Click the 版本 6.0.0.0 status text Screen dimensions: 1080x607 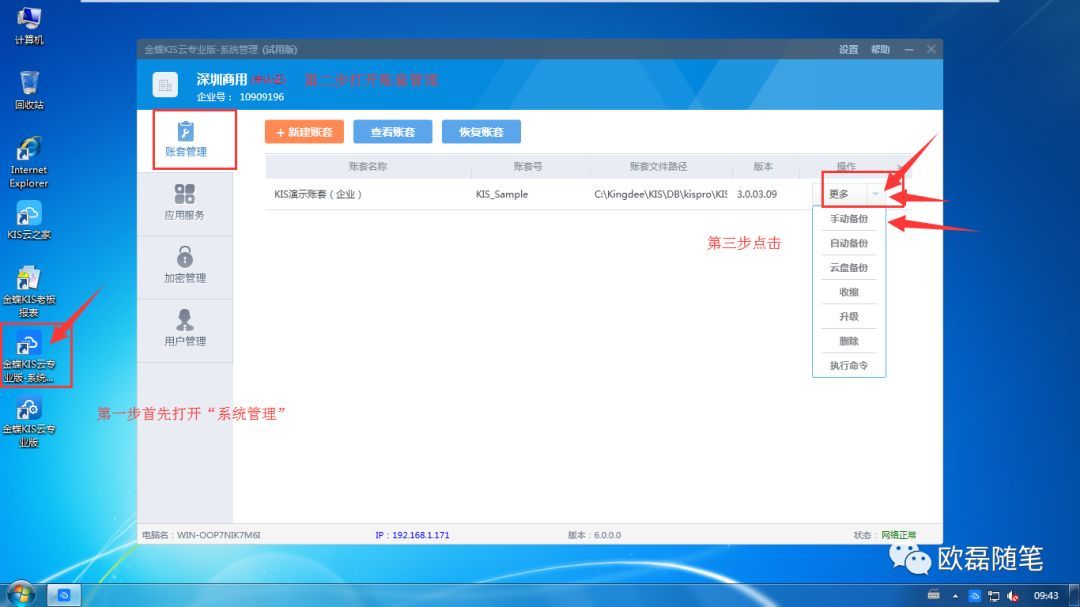coord(594,535)
